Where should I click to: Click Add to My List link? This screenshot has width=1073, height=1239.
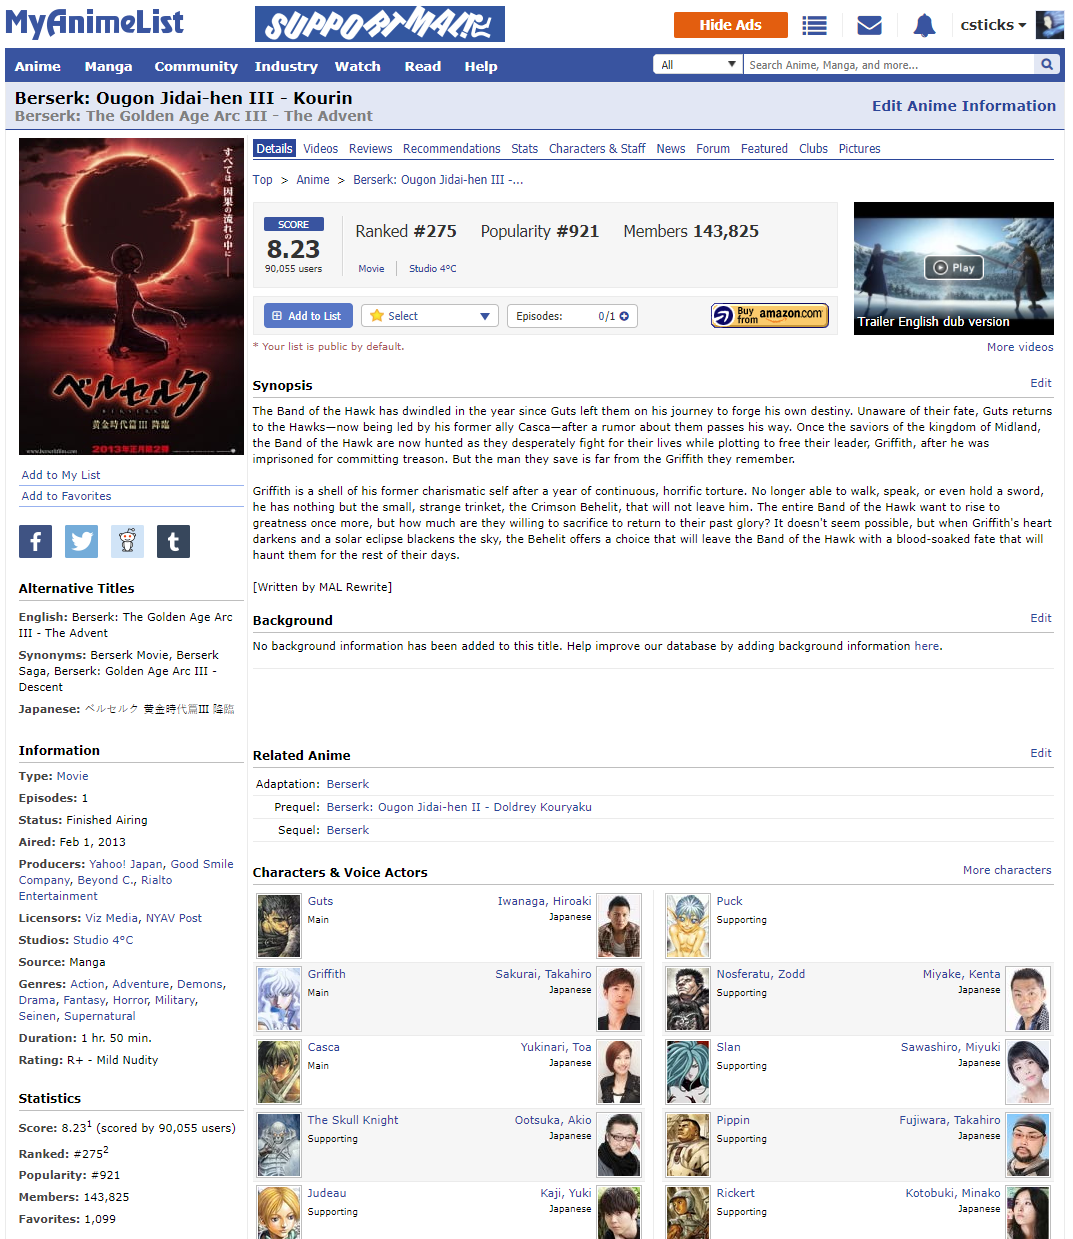click(x=61, y=475)
